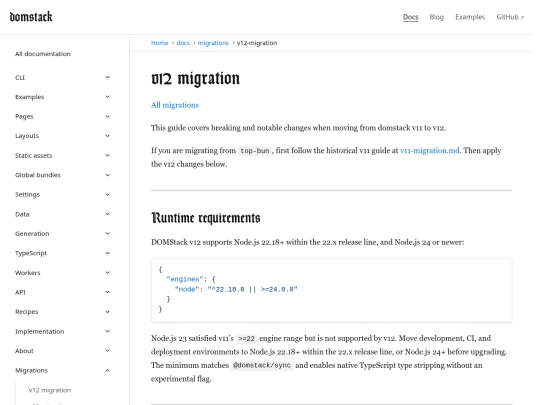The image size is (540, 405).
Task: Click the Global bundles sidebar label
Action: click(38, 175)
